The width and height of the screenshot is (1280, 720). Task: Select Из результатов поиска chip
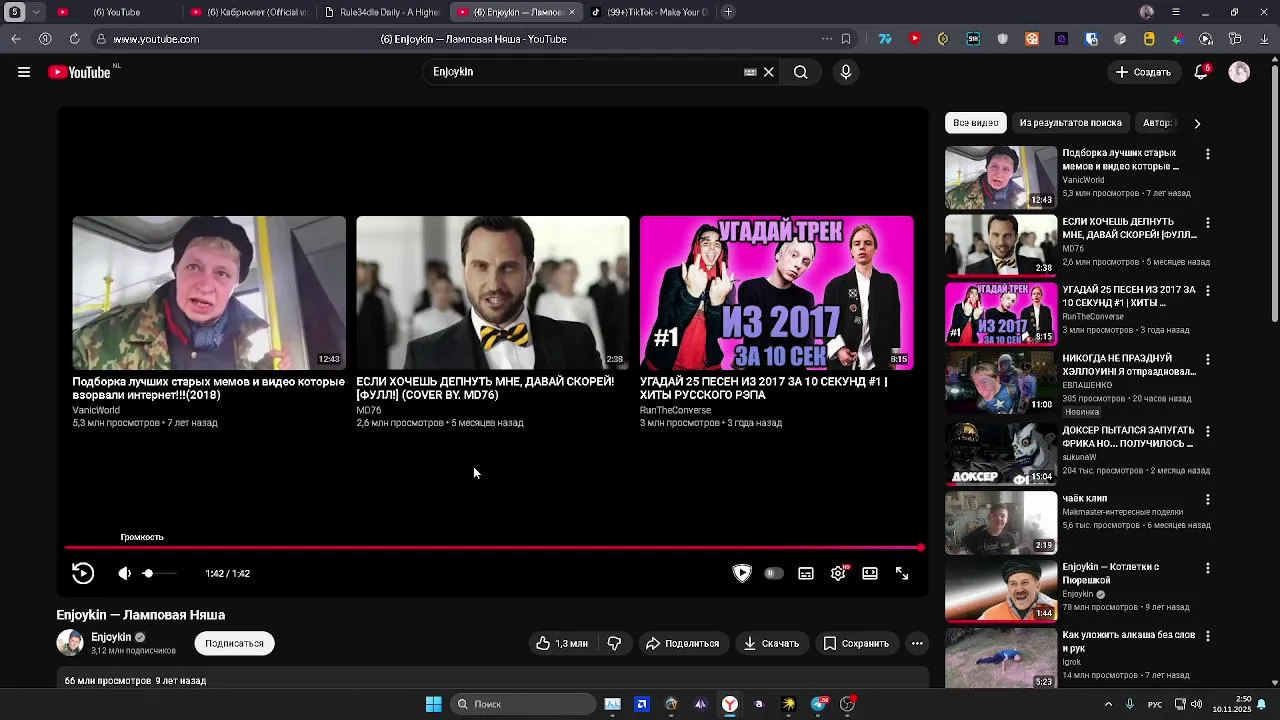[1070, 123]
